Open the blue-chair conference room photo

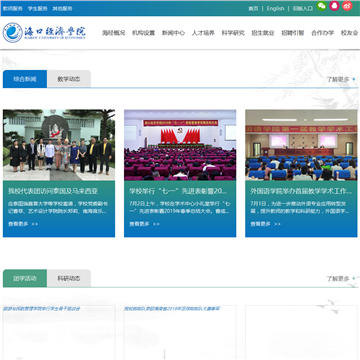click(301, 145)
